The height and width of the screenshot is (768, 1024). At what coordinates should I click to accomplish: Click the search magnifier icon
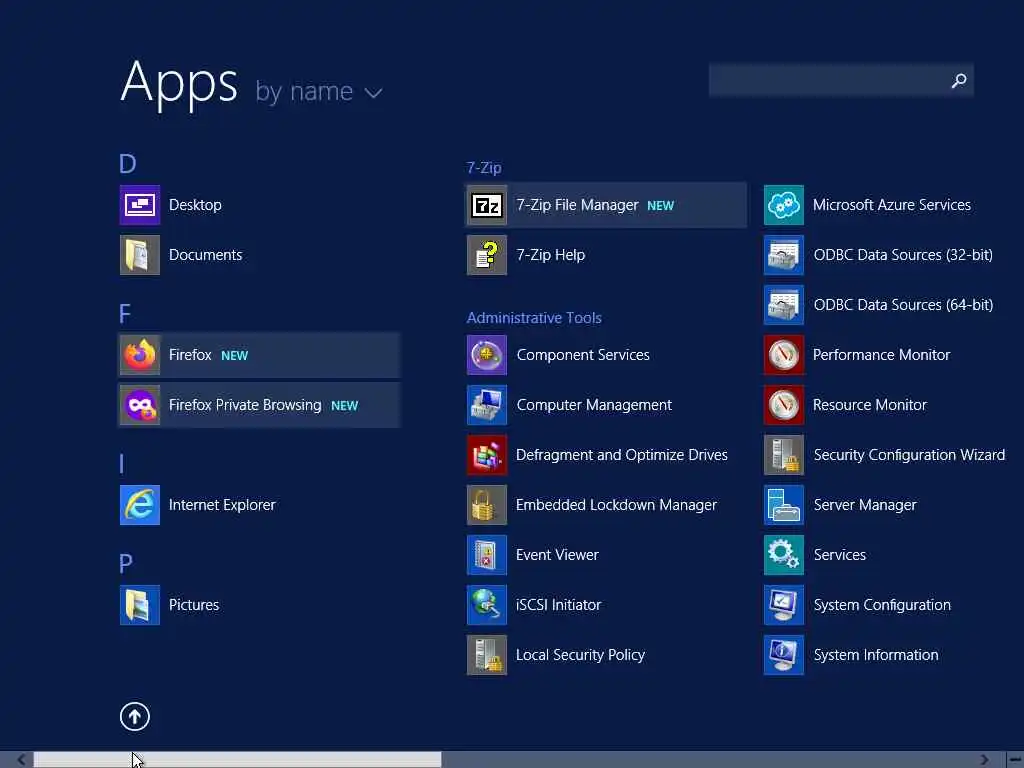(x=959, y=80)
